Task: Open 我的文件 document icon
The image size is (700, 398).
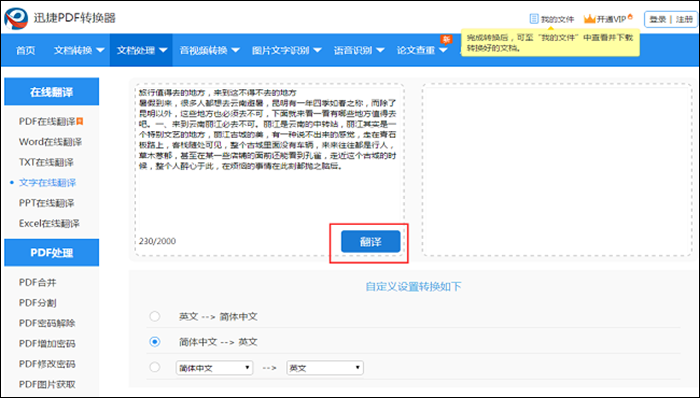Action: tap(533, 19)
